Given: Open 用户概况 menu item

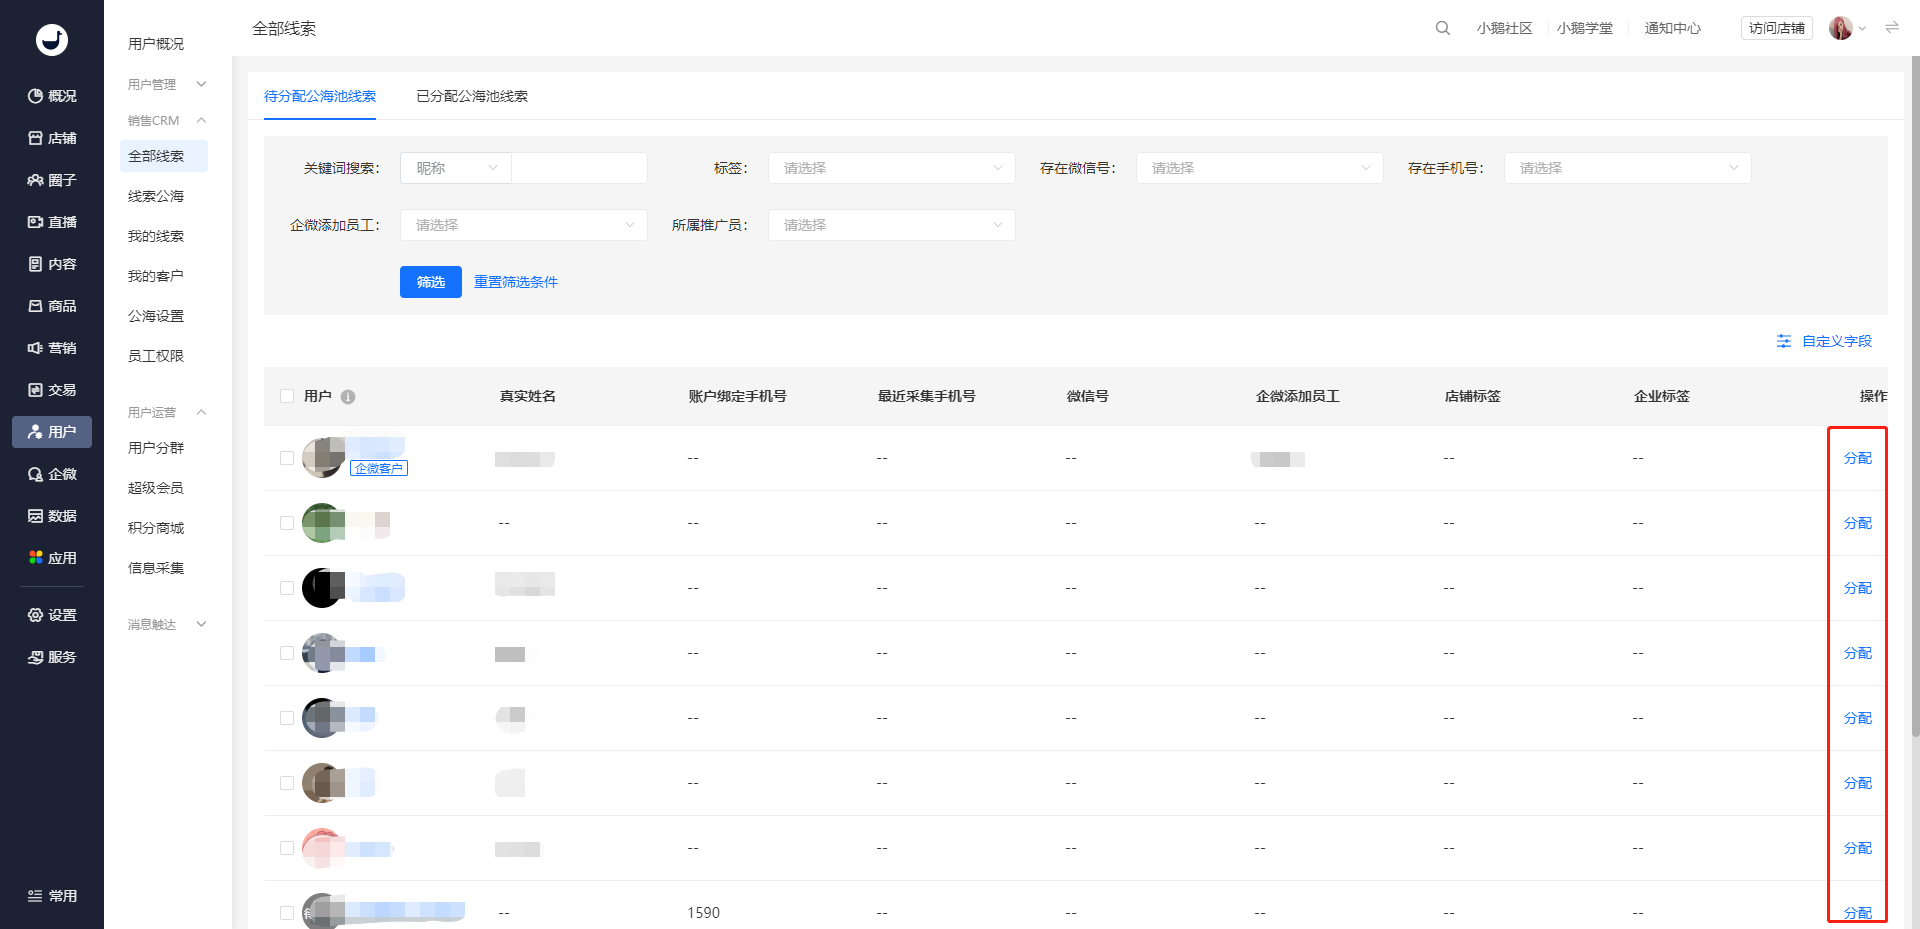Looking at the screenshot, I should coord(156,44).
